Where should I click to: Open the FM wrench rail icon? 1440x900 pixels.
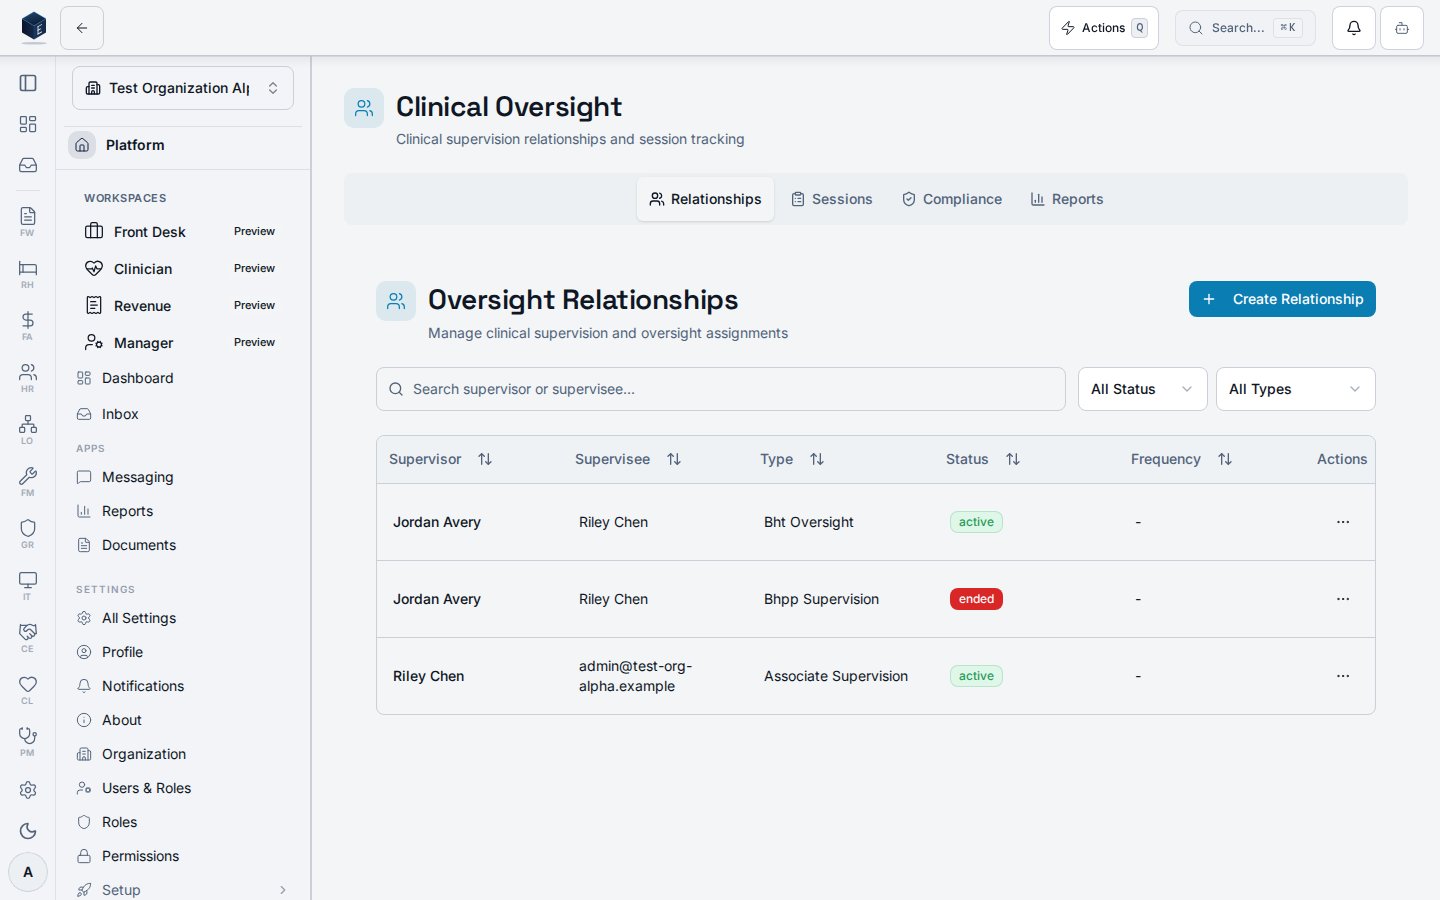[x=28, y=481]
